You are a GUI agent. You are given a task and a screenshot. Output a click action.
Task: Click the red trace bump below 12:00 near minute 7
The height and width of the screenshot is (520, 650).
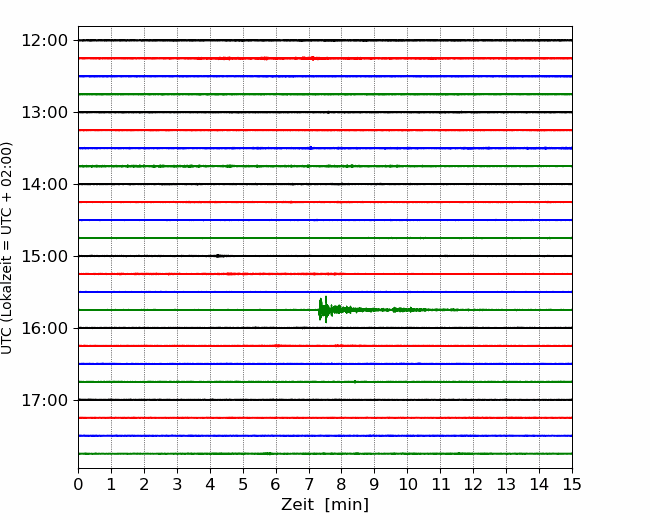[312, 58]
